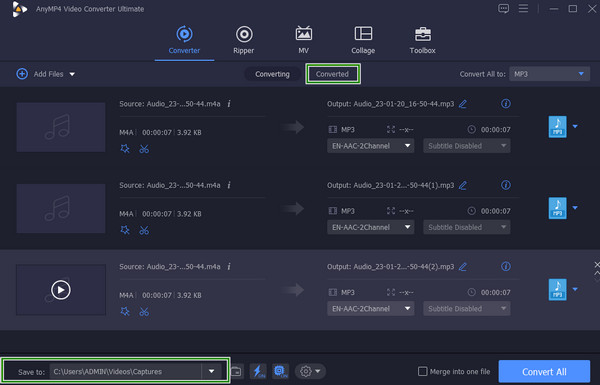The height and width of the screenshot is (385, 600).
Task: Play the third audio file thumbnail
Action: [61, 290]
